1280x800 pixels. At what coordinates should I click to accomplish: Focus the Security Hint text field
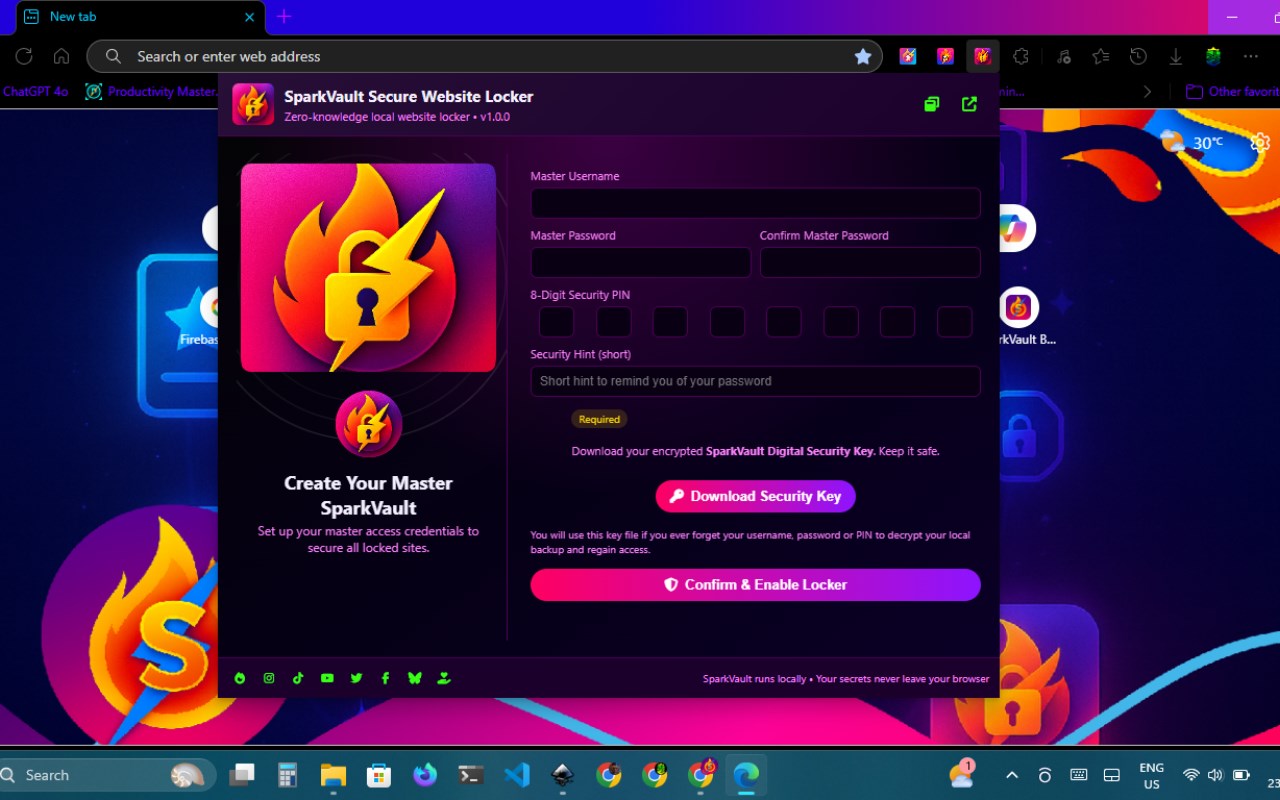coord(755,381)
